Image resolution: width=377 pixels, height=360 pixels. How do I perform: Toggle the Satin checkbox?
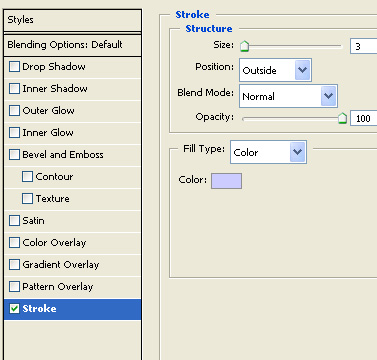pos(14,221)
